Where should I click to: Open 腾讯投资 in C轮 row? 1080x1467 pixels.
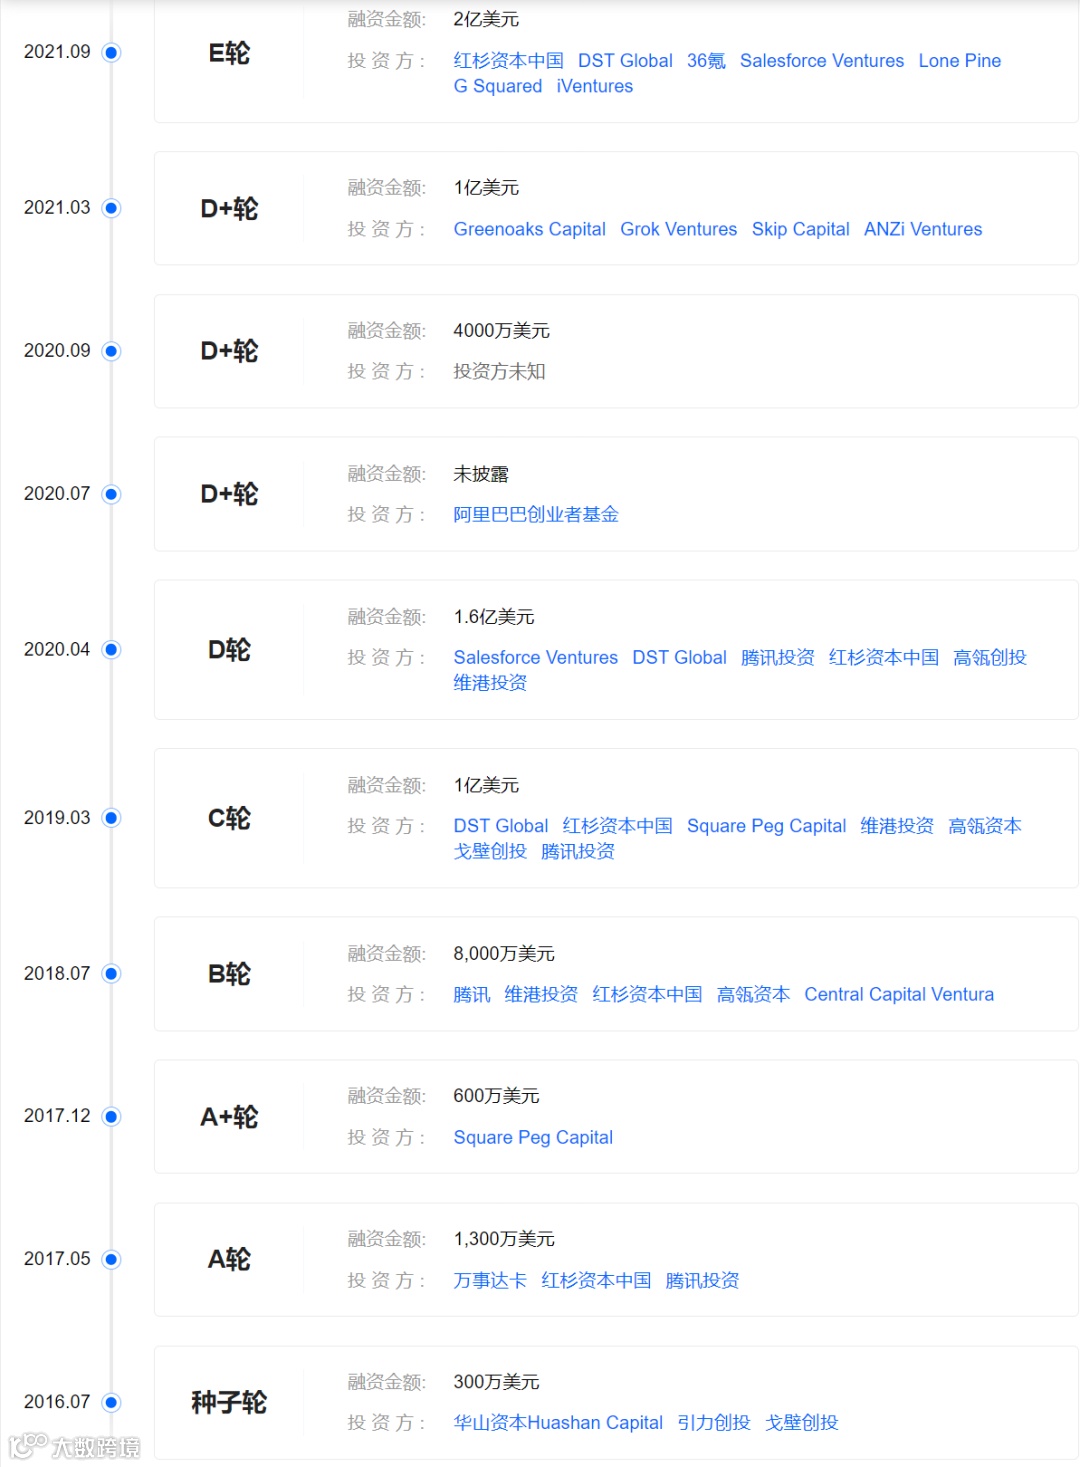(x=578, y=852)
